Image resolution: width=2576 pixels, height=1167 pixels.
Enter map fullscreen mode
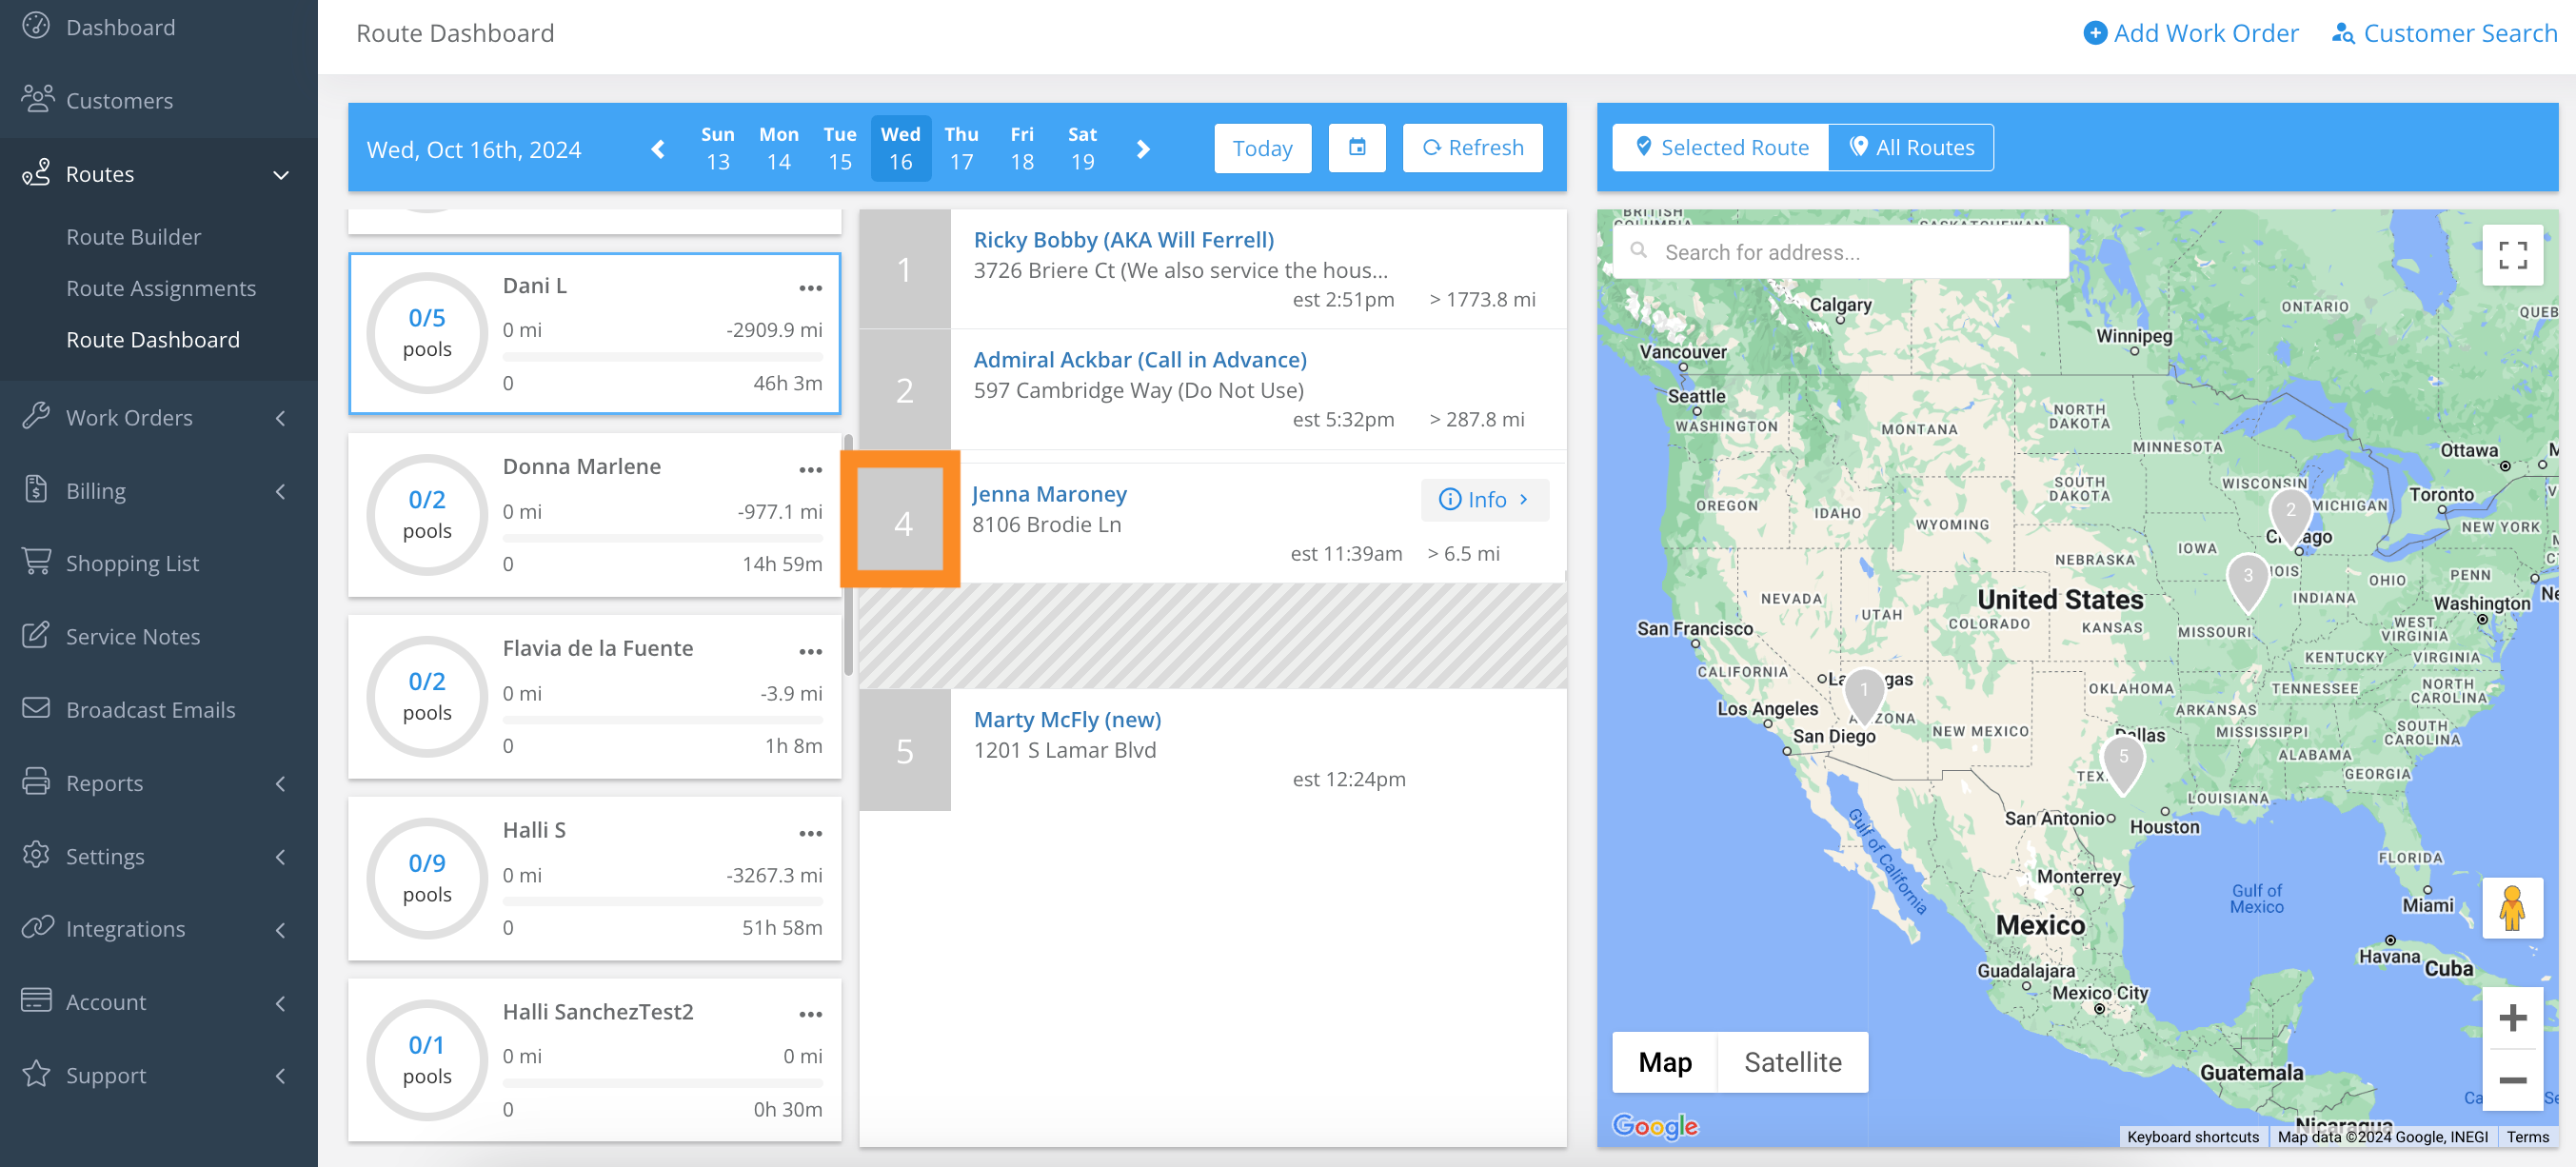pos(2512,255)
